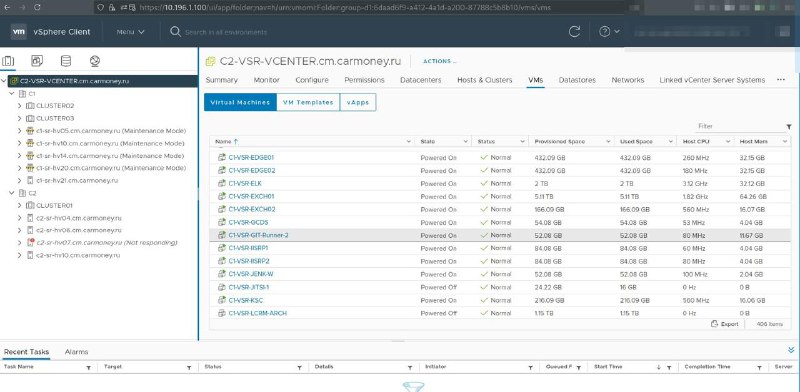Image resolution: width=800 pixels, height=392 pixels.
Task: Expand the CLUSTER01 node
Action: pos(19,206)
